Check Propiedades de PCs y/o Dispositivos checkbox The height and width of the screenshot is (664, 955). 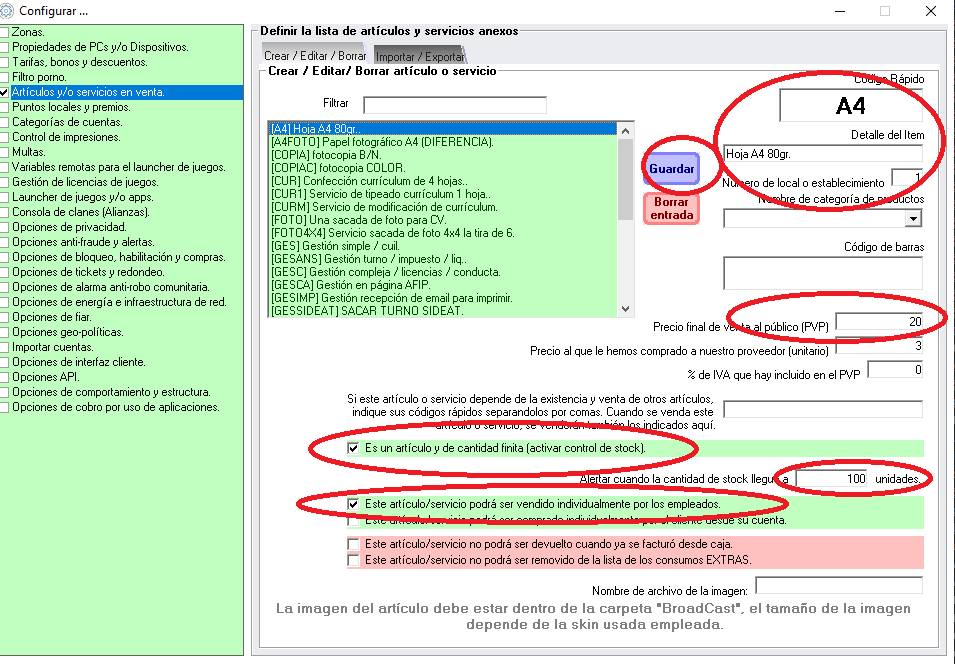point(4,47)
